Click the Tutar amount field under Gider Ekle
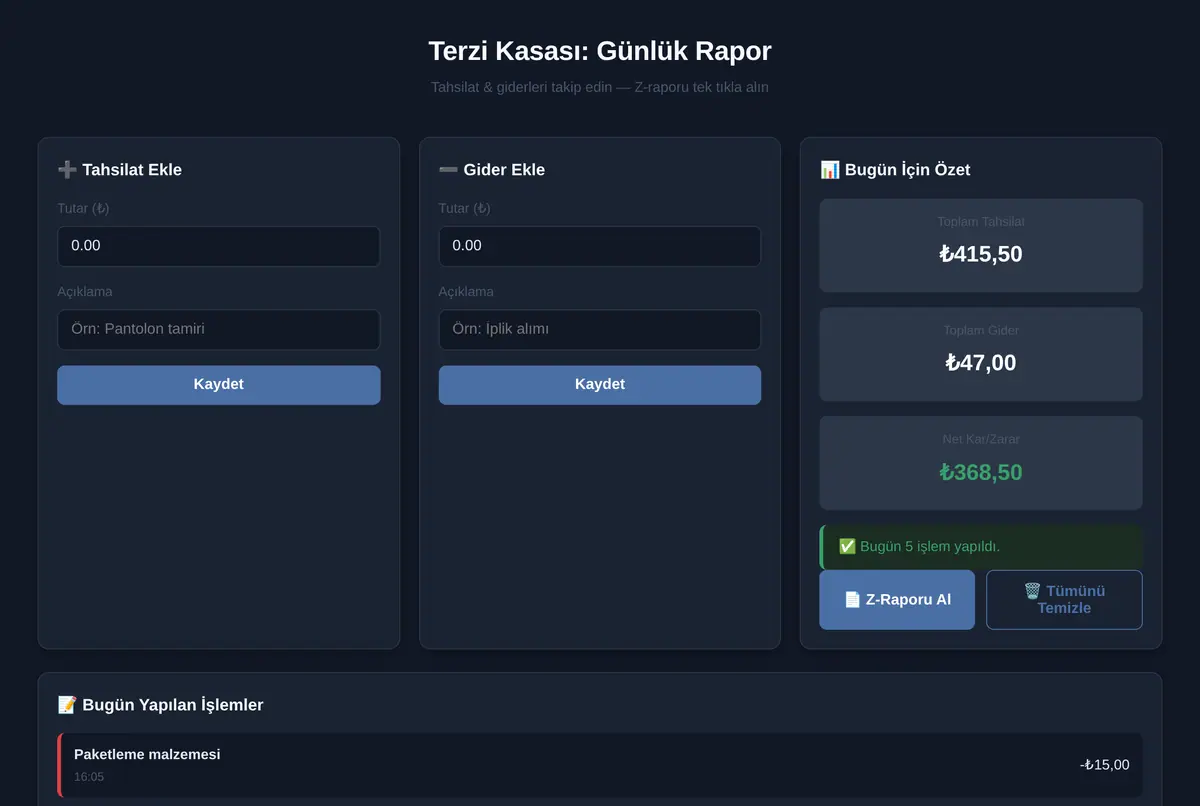The width and height of the screenshot is (1200, 806). [x=599, y=246]
